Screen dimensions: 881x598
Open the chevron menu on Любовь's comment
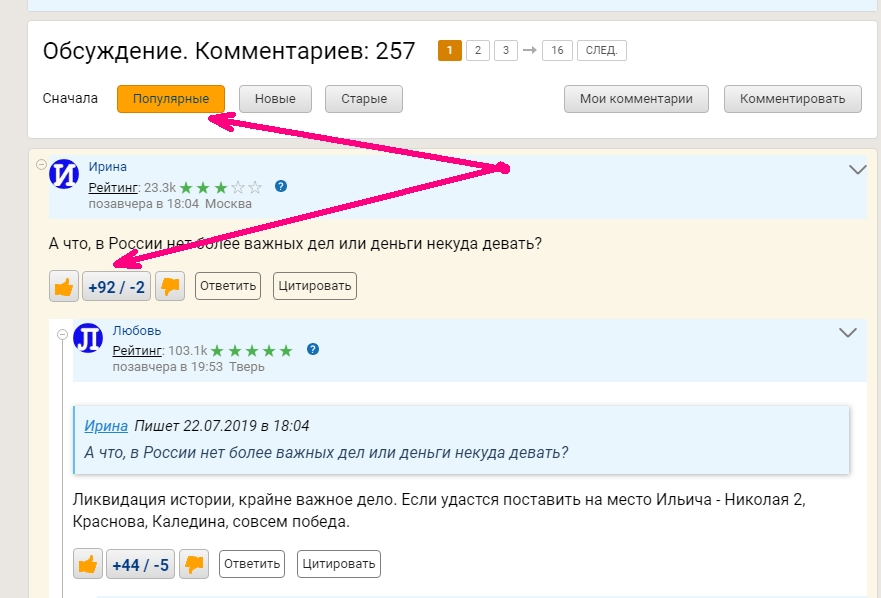click(847, 333)
